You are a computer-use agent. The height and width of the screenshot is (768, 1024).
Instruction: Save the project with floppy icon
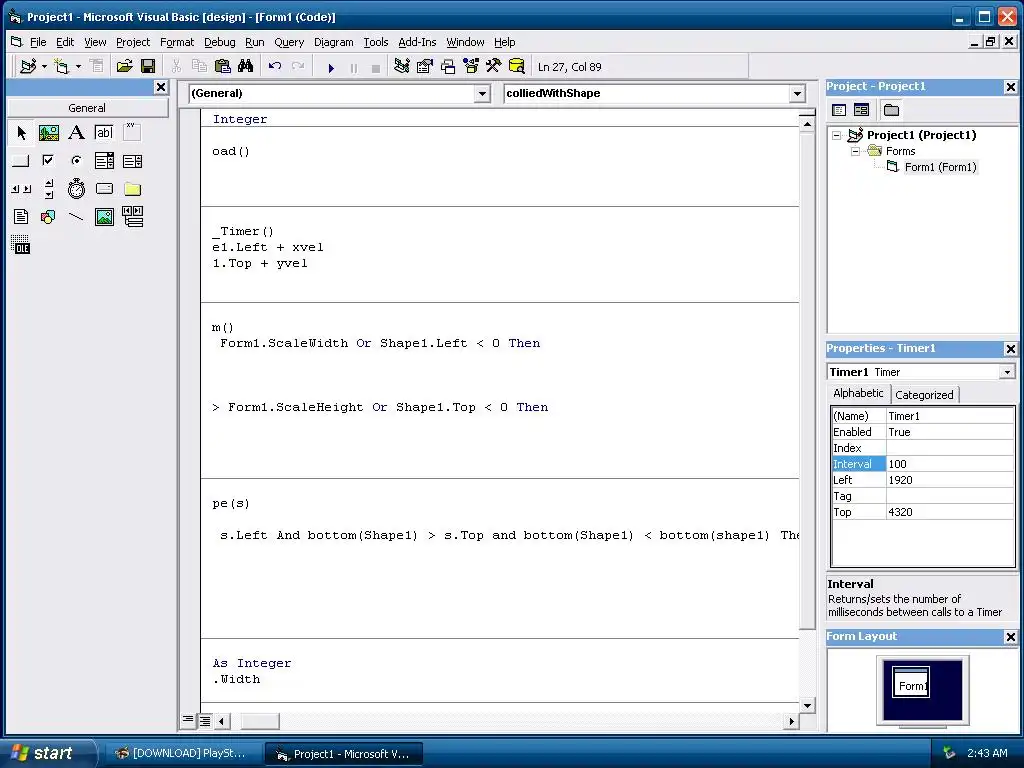(148, 66)
